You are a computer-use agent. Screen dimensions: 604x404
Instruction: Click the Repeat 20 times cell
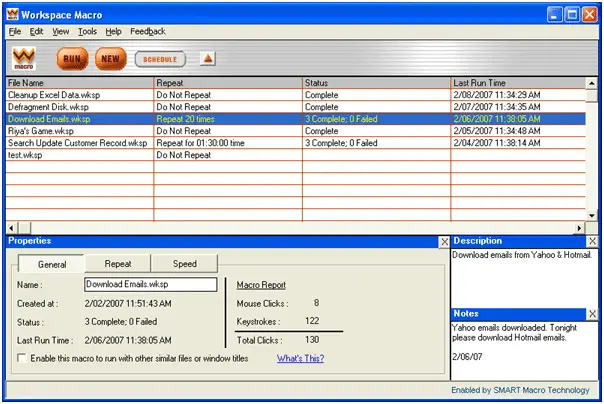click(x=228, y=119)
